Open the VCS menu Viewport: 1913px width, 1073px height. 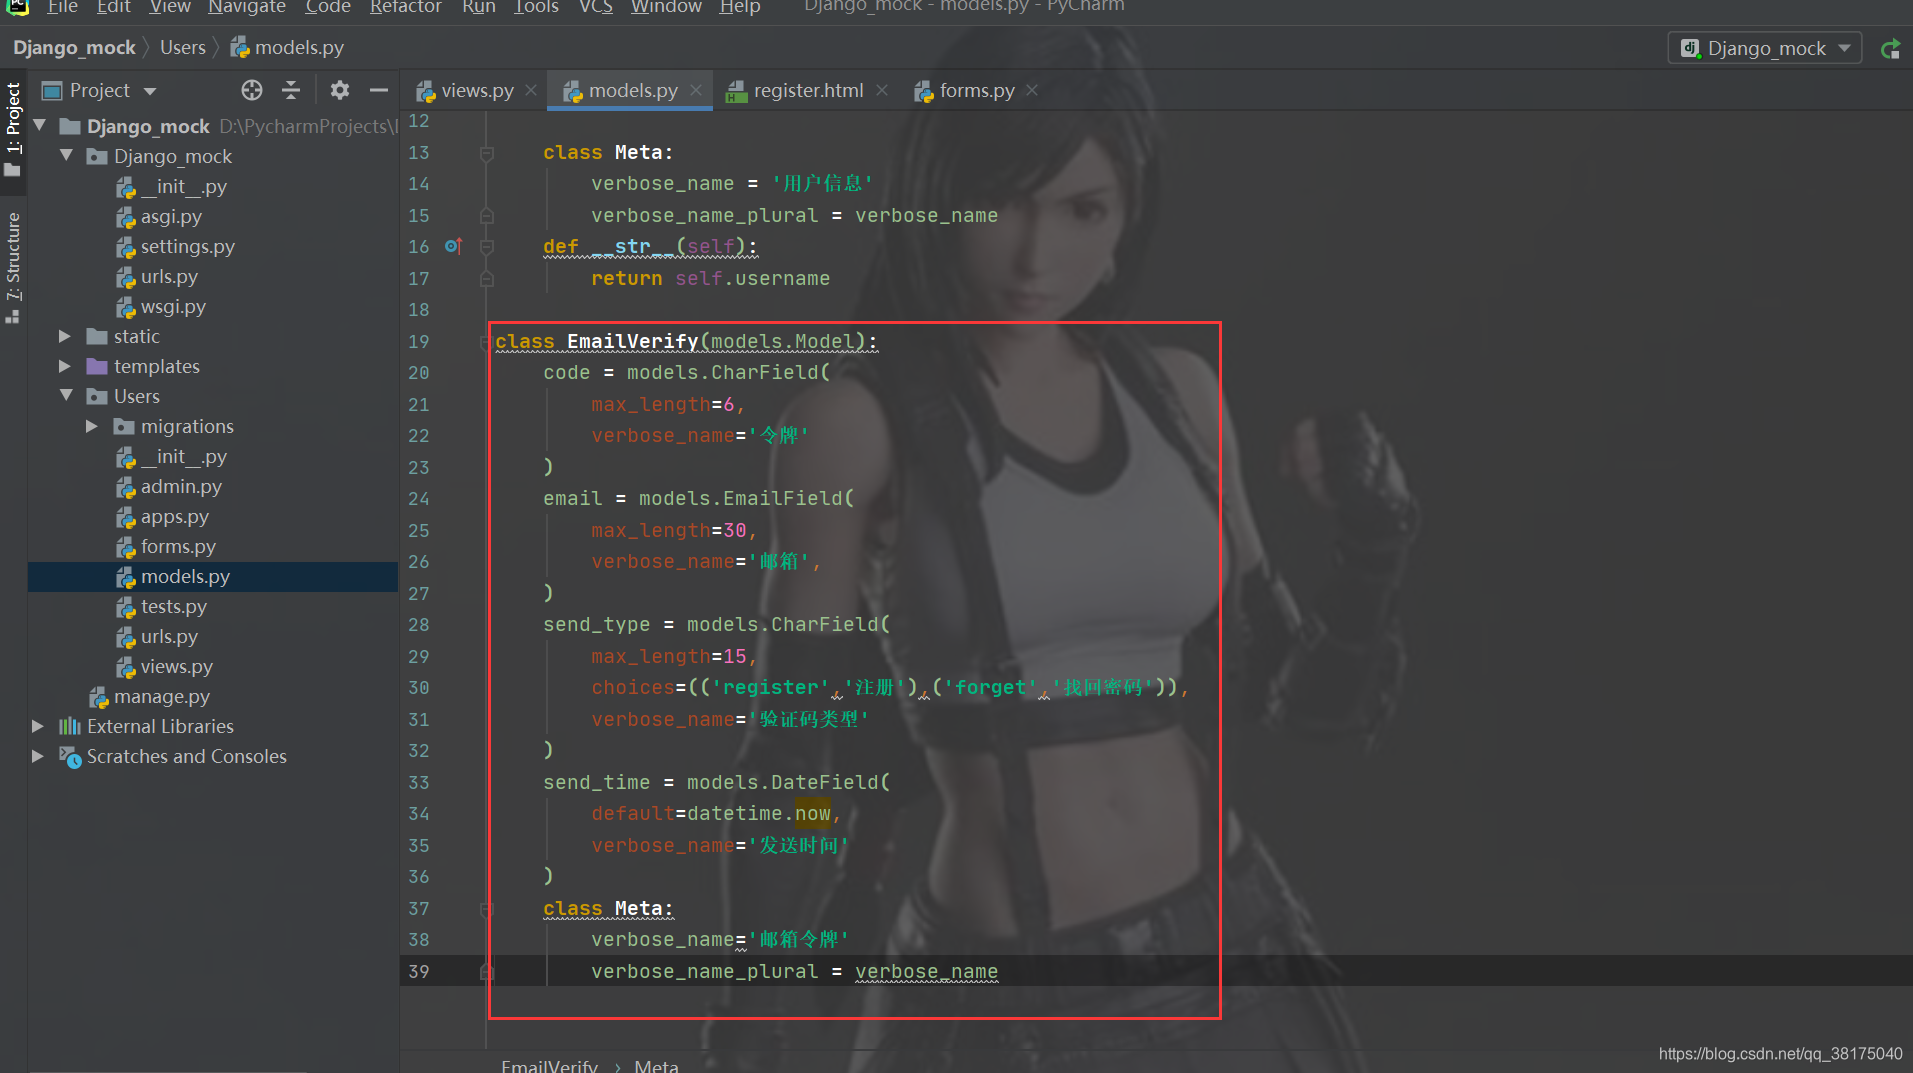point(595,7)
